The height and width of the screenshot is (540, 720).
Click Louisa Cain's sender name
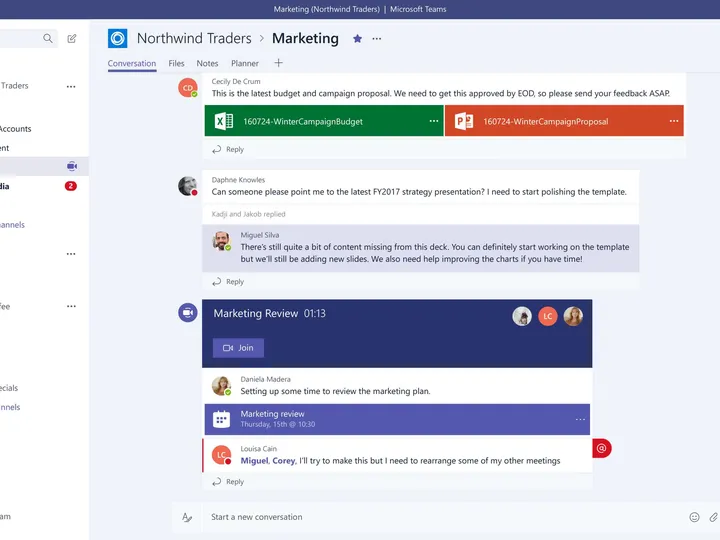(259, 449)
